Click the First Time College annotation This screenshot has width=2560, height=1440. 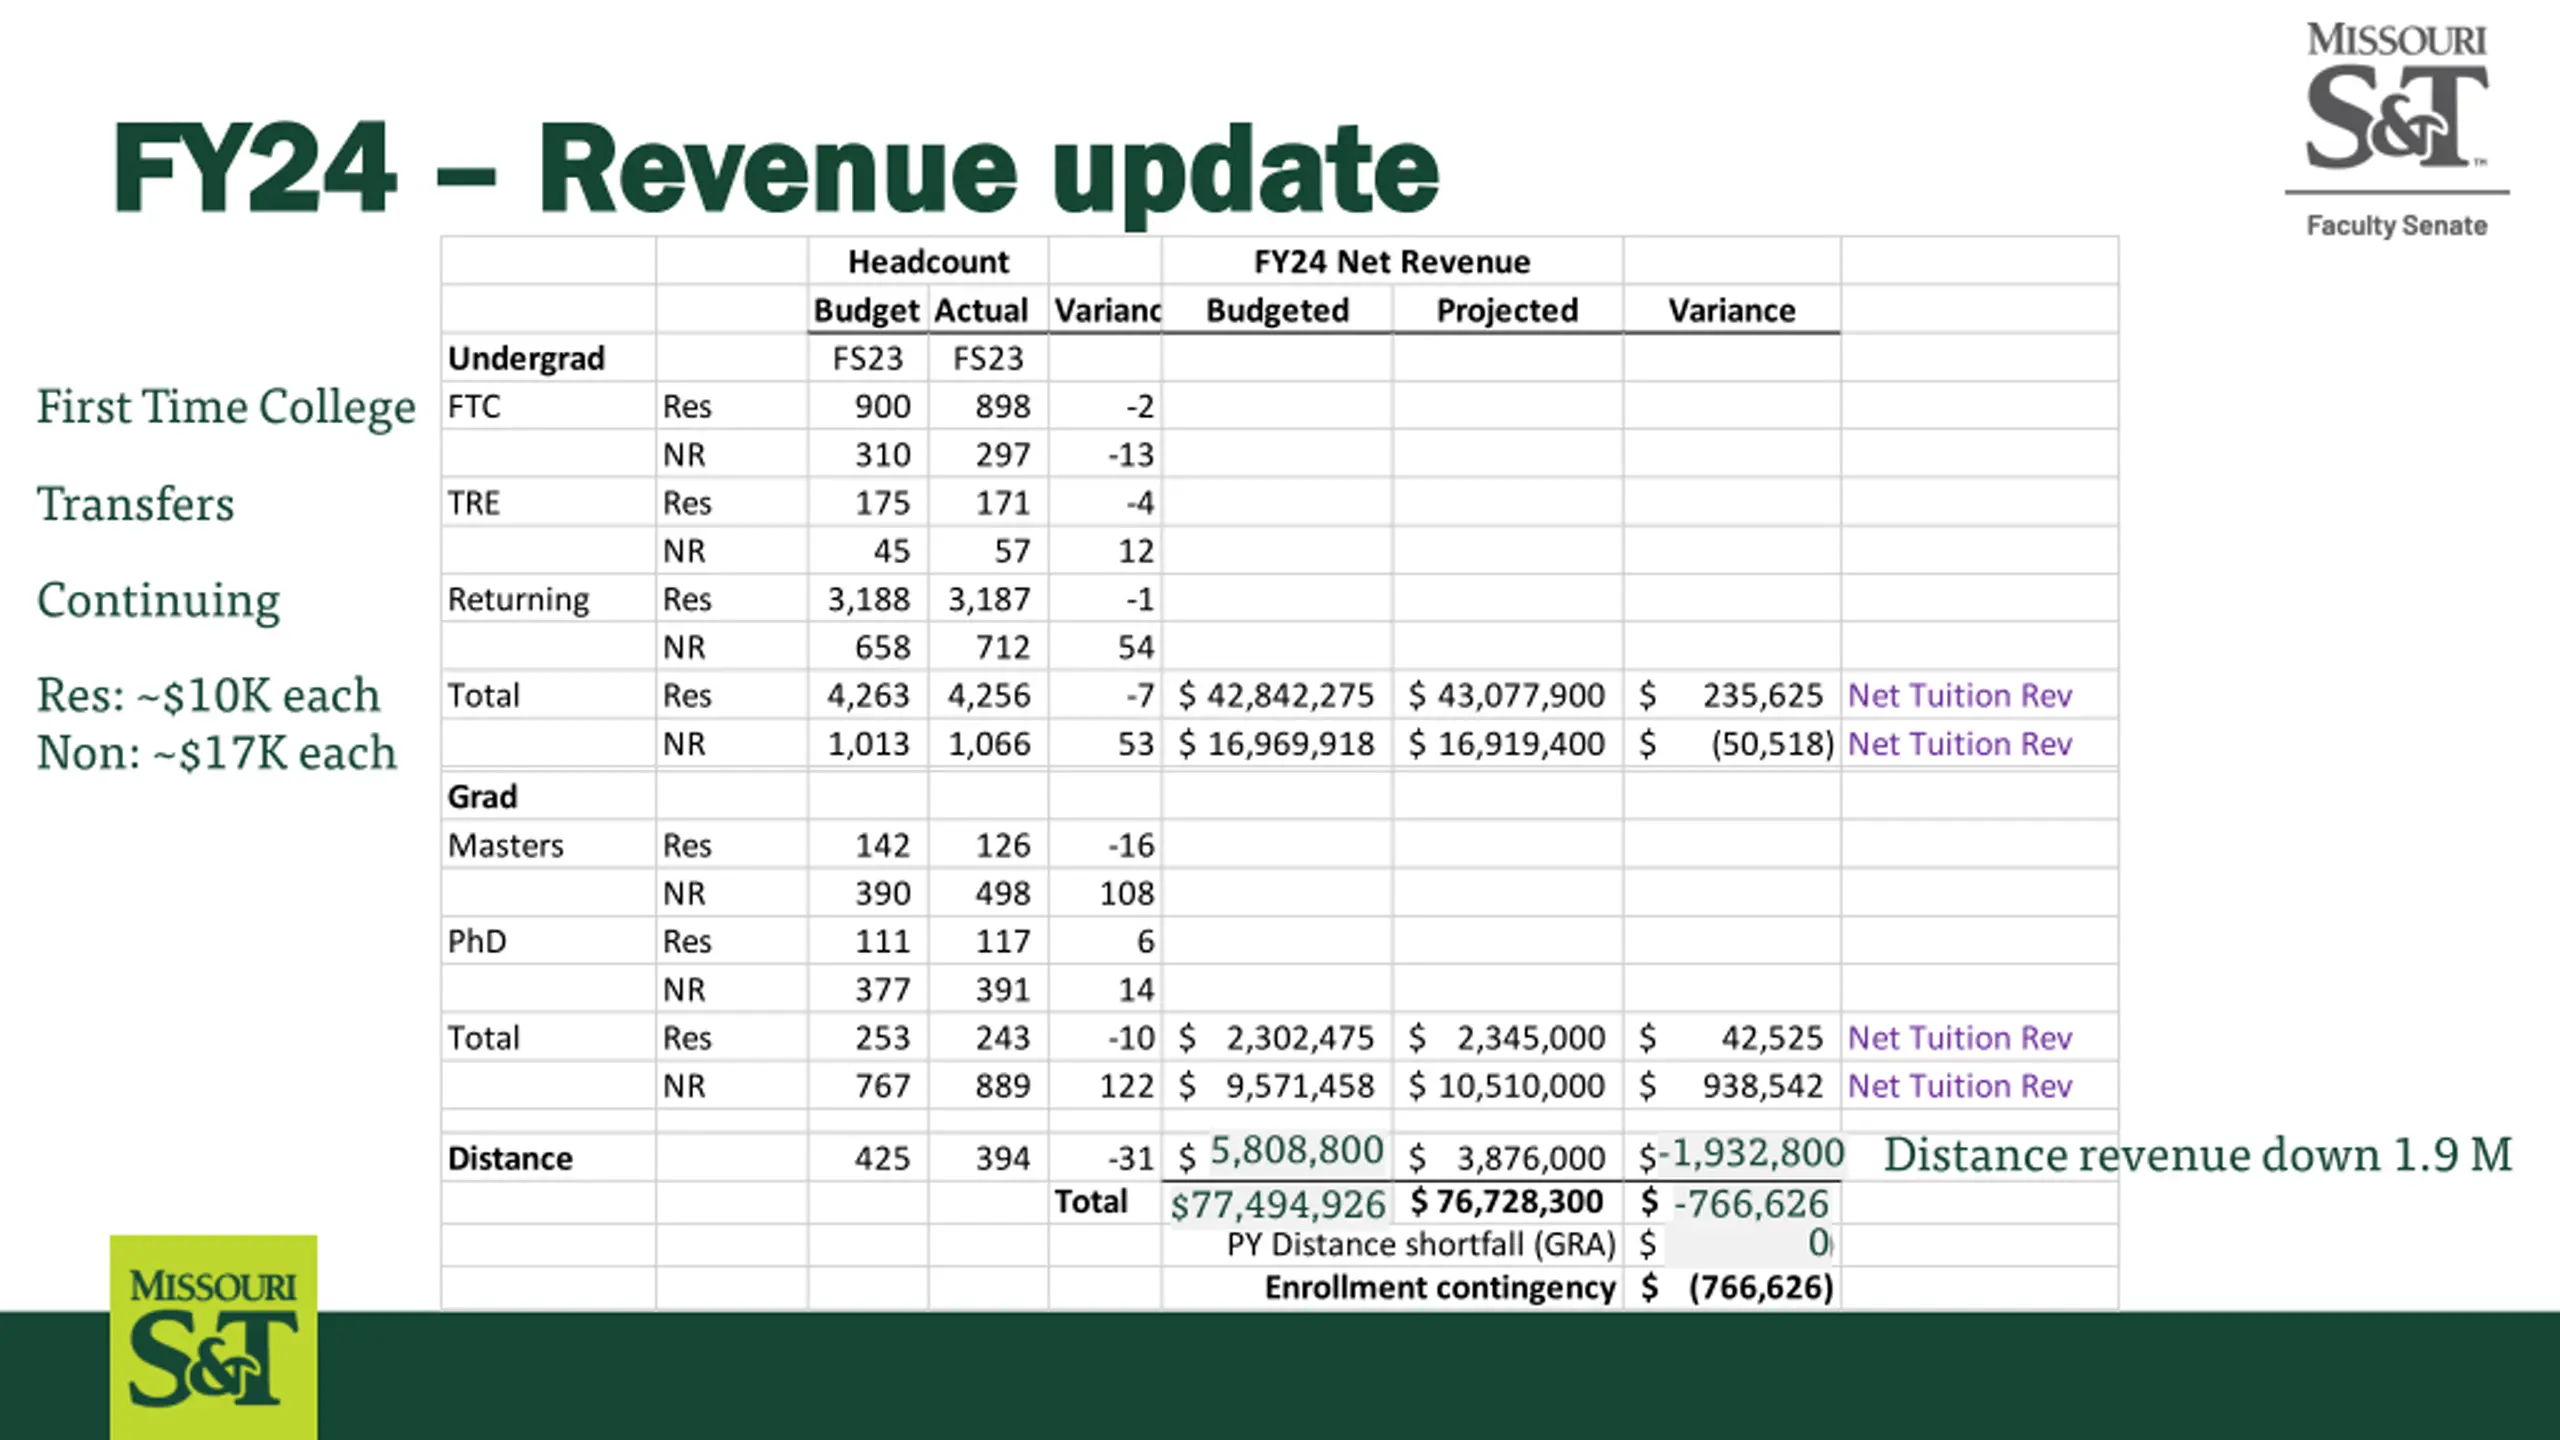pyautogui.click(x=226, y=407)
